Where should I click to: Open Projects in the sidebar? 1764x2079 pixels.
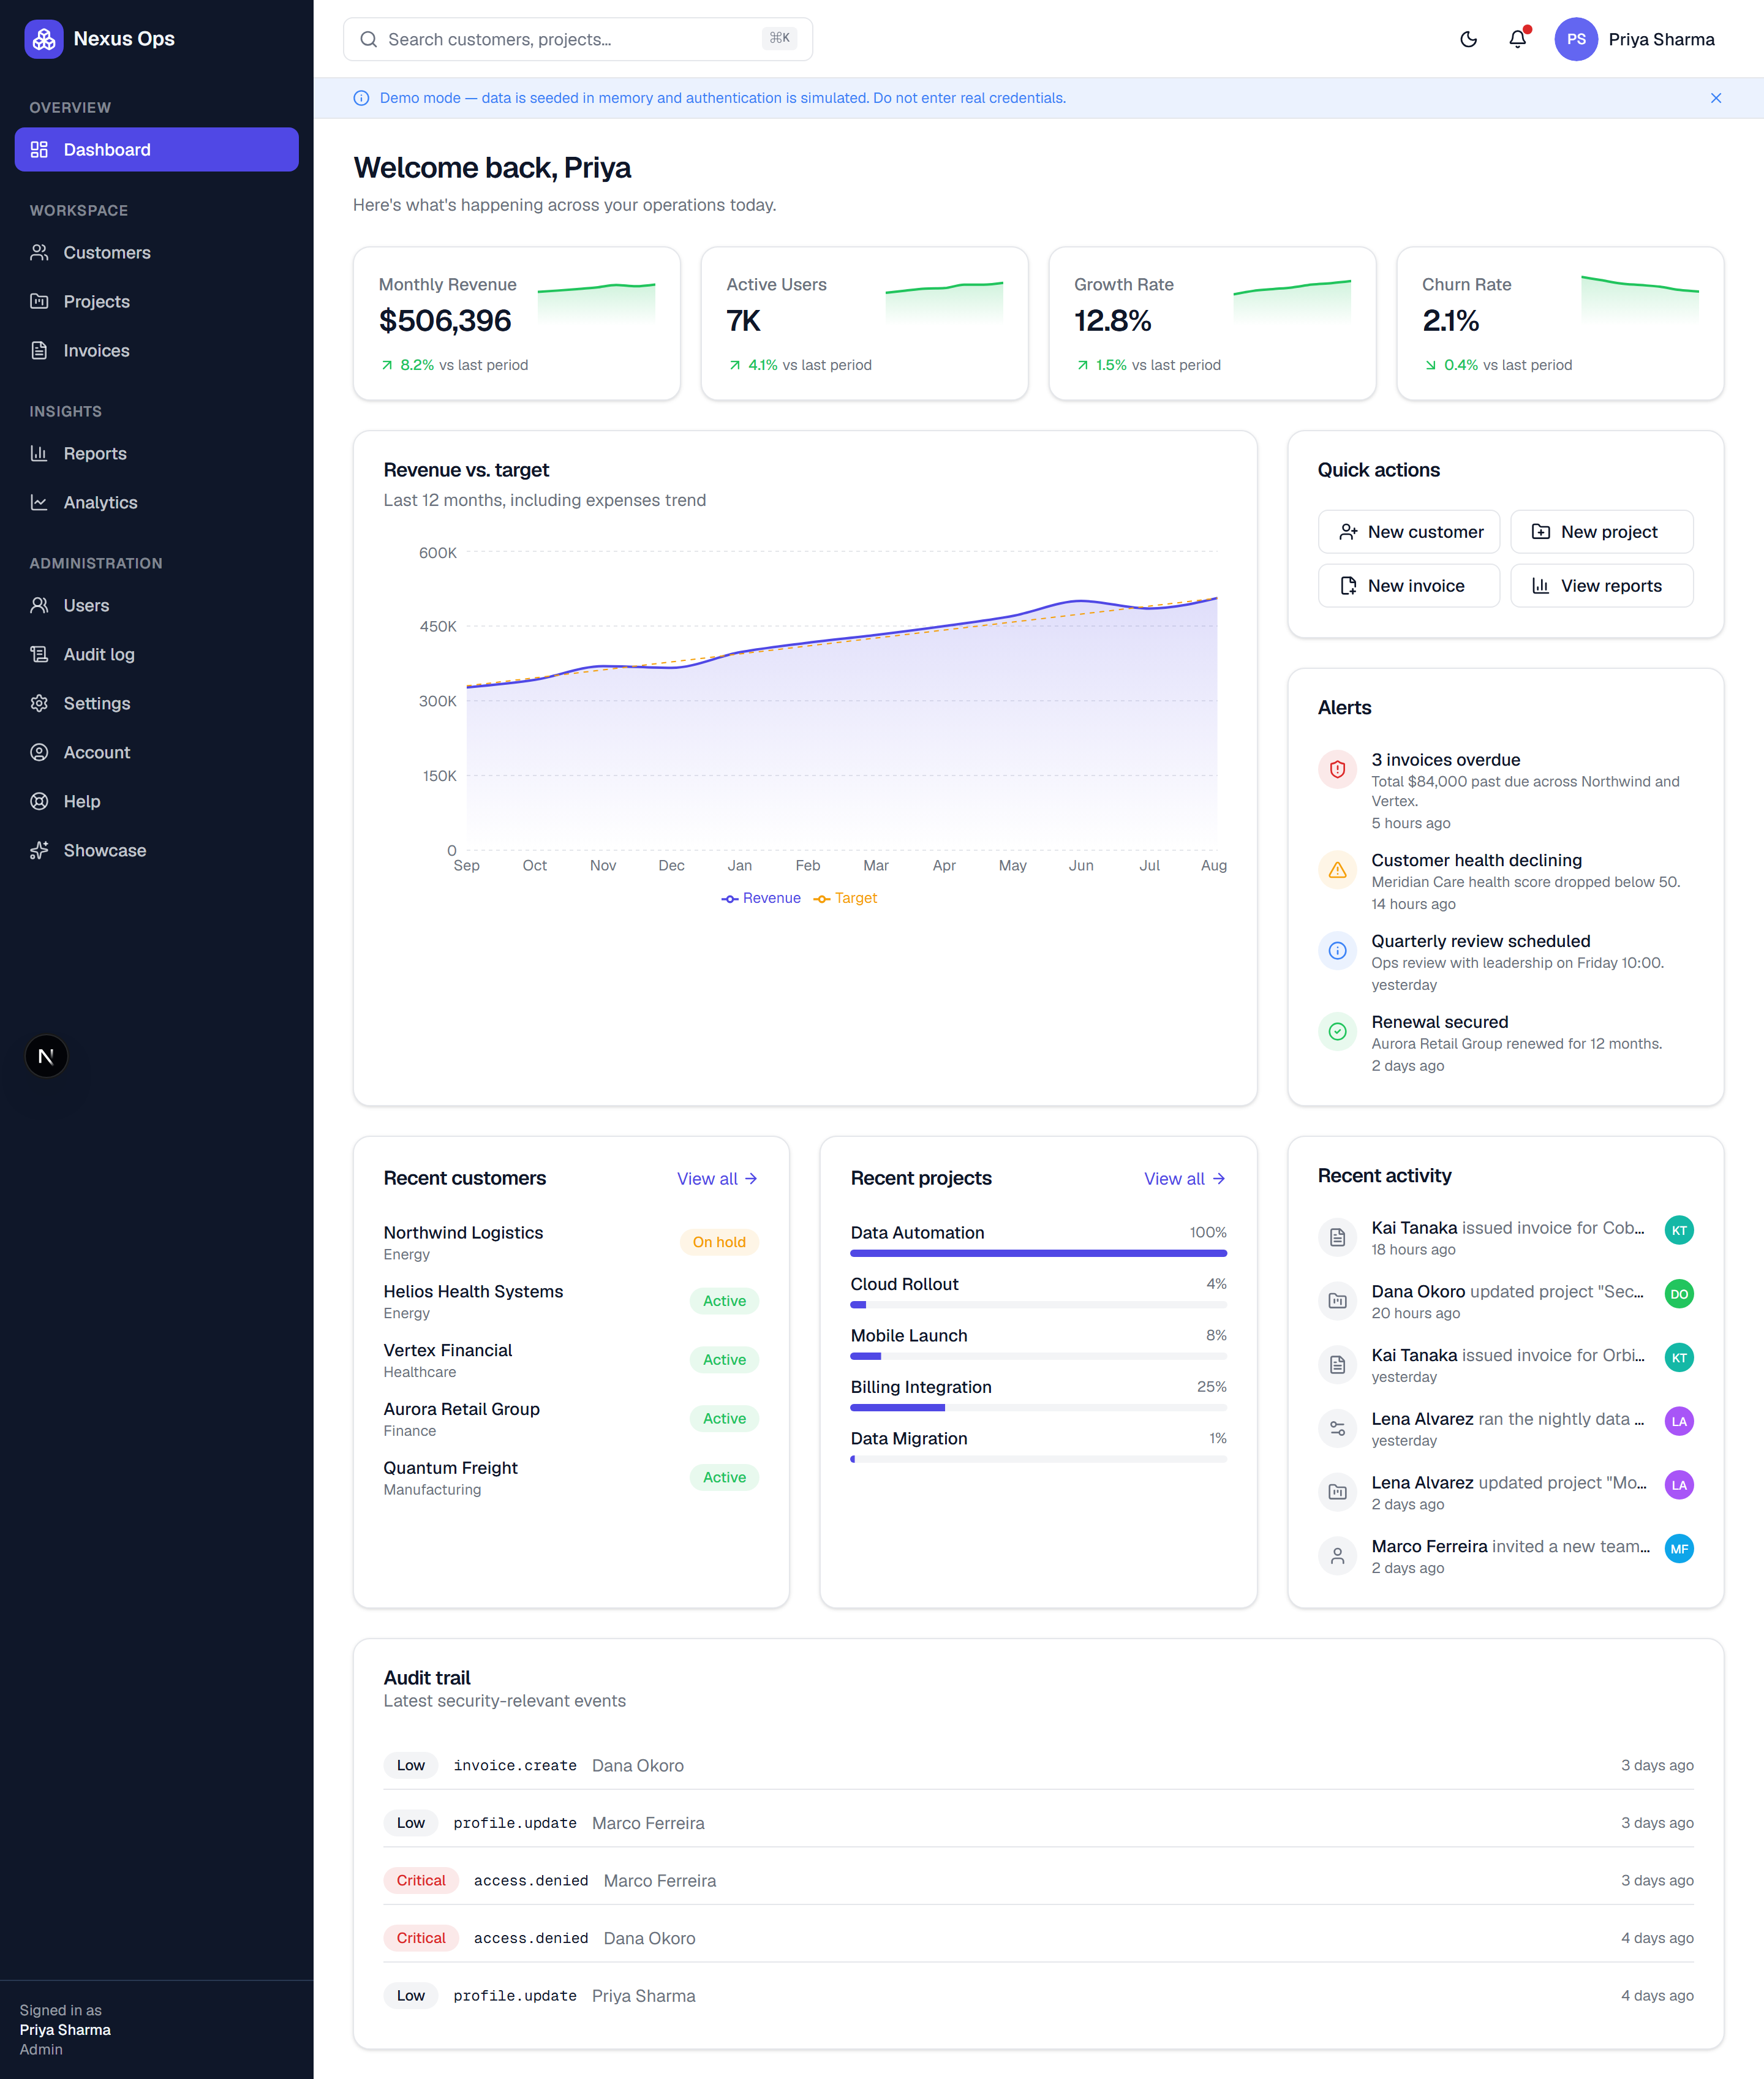point(156,301)
